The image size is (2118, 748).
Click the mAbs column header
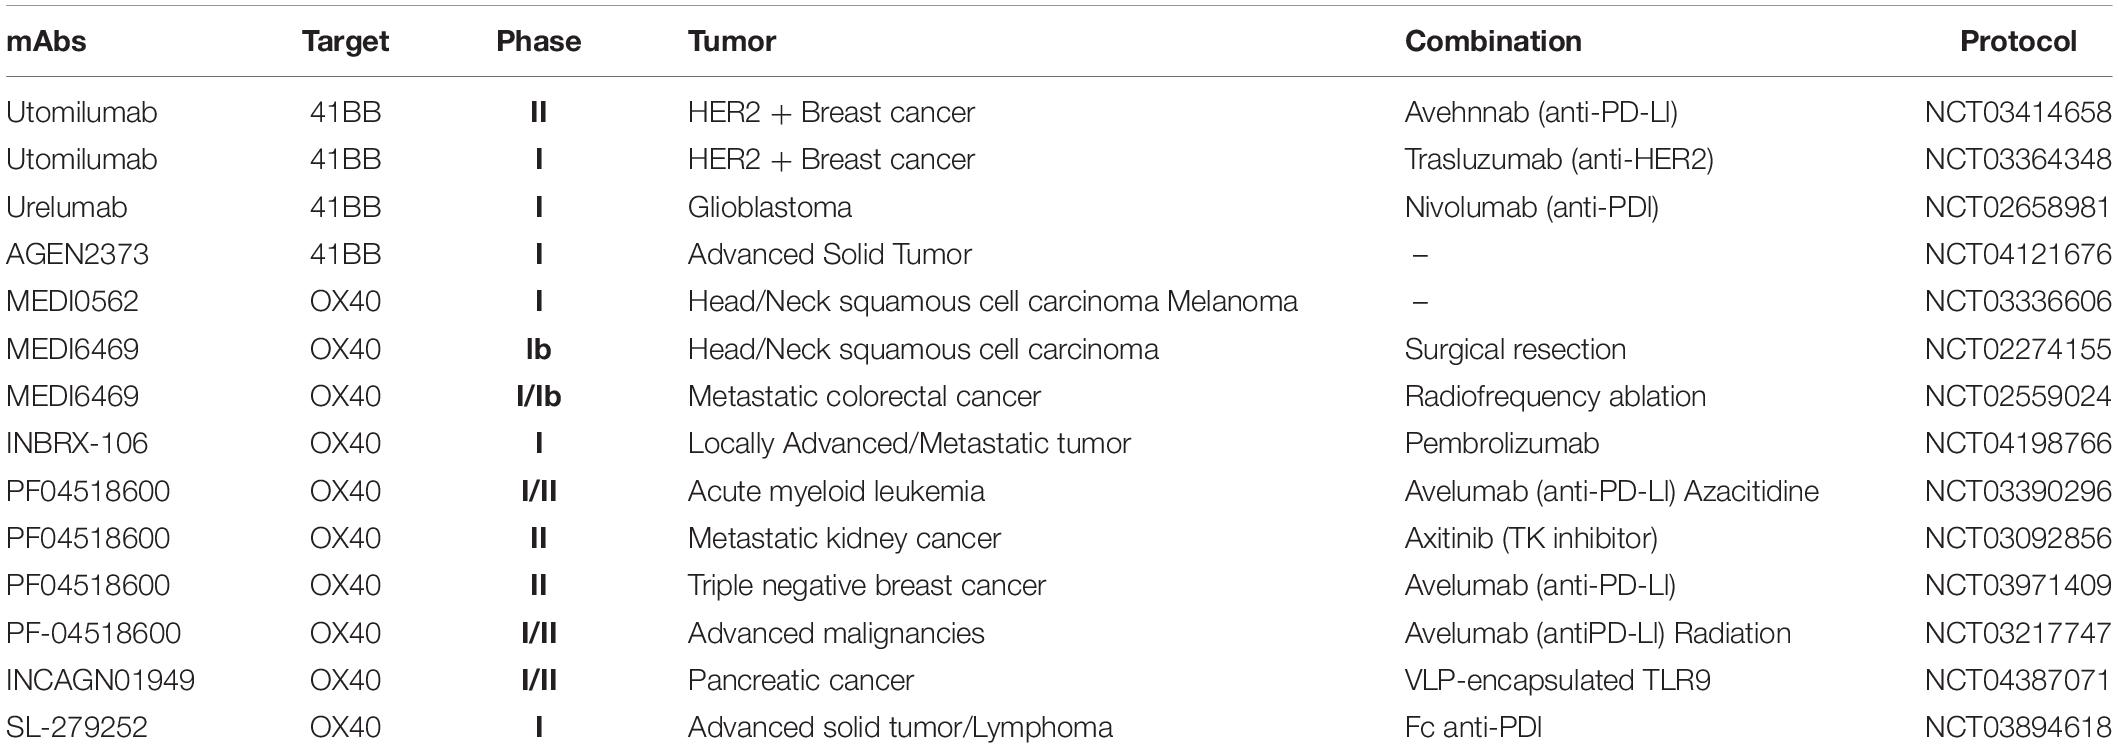(x=46, y=41)
